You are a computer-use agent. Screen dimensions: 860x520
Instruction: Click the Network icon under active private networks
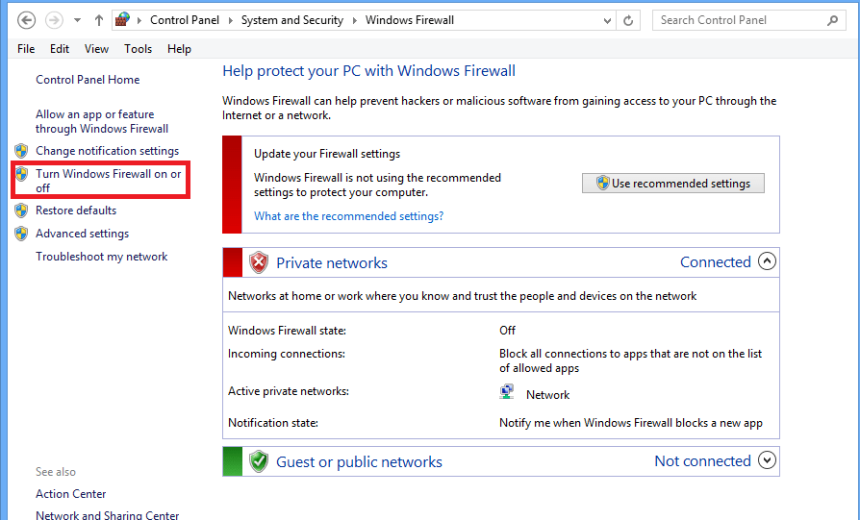click(x=507, y=393)
